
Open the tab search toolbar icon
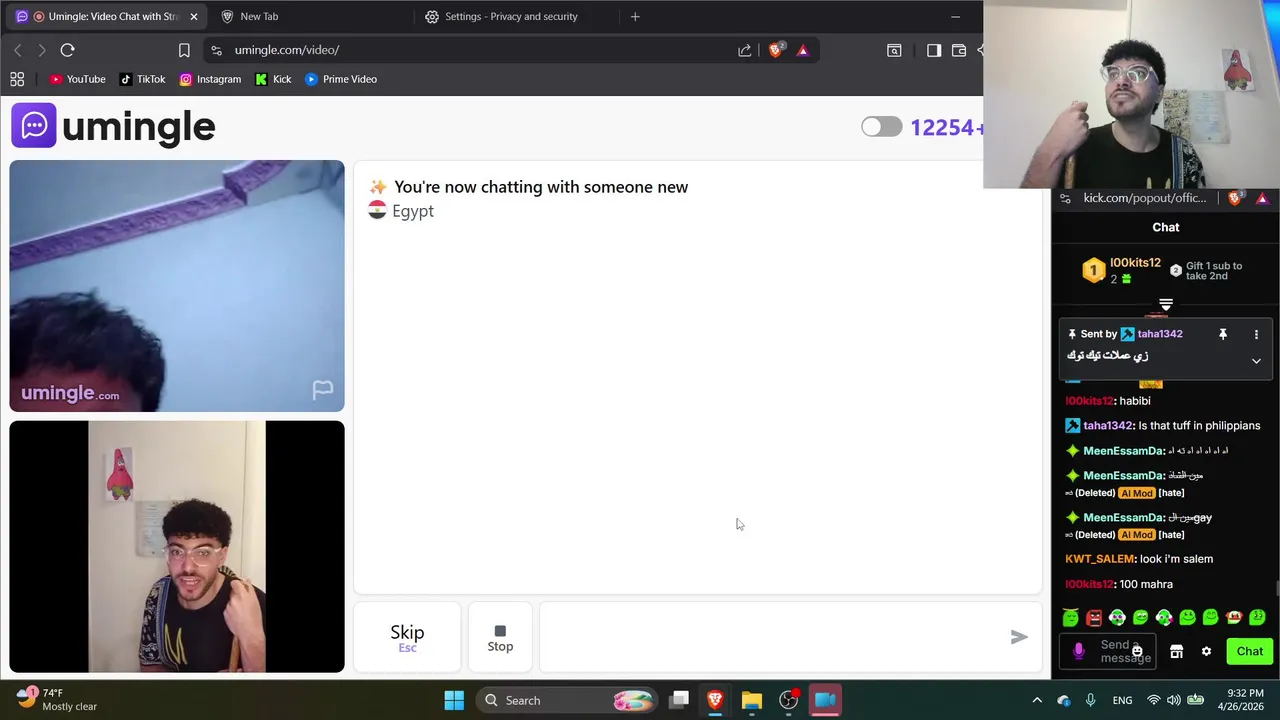pos(894,50)
